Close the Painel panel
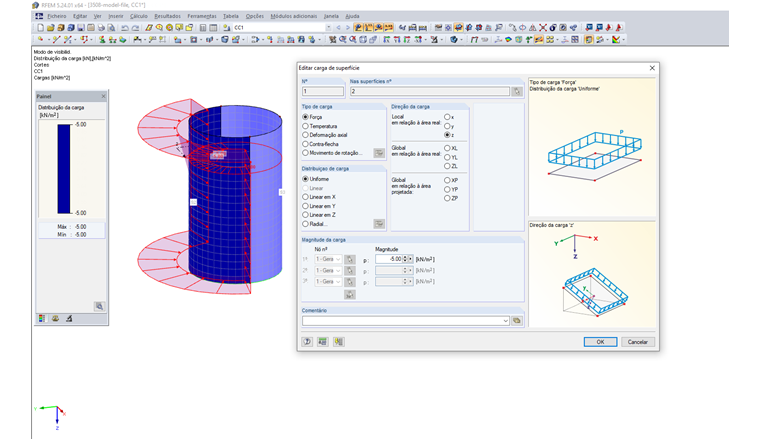 click(103, 96)
